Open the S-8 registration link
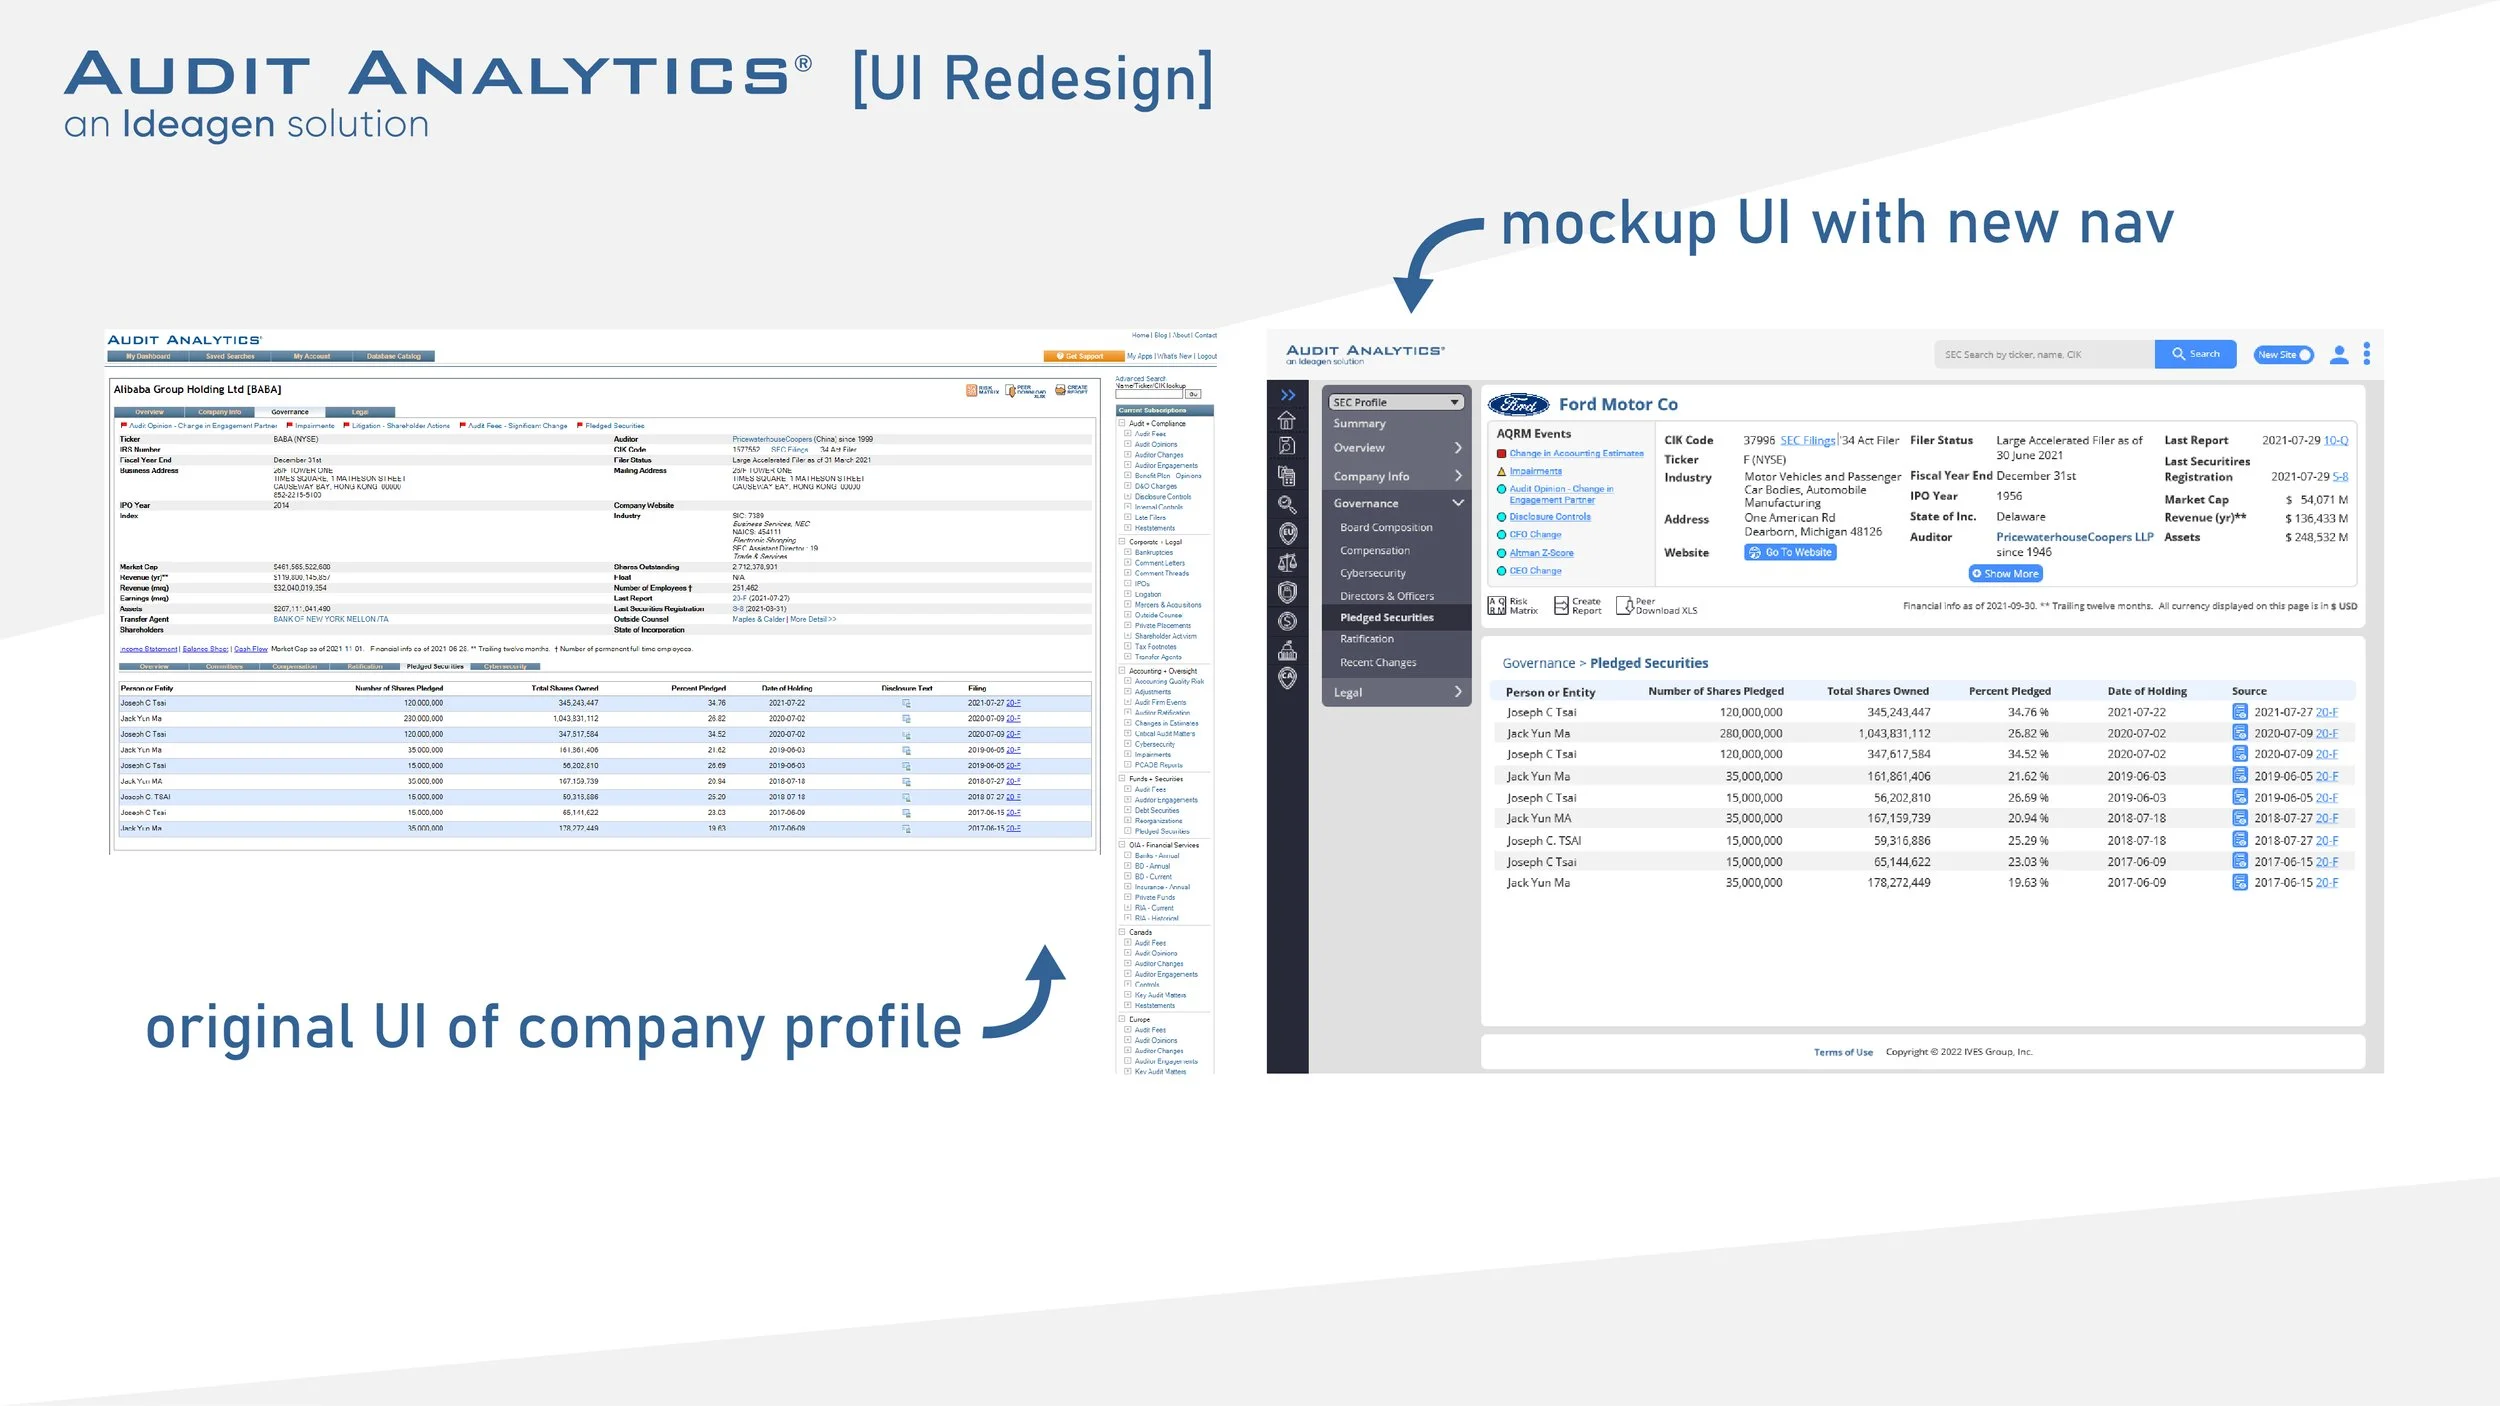Image resolution: width=2500 pixels, height=1406 pixels. pos(2340,477)
